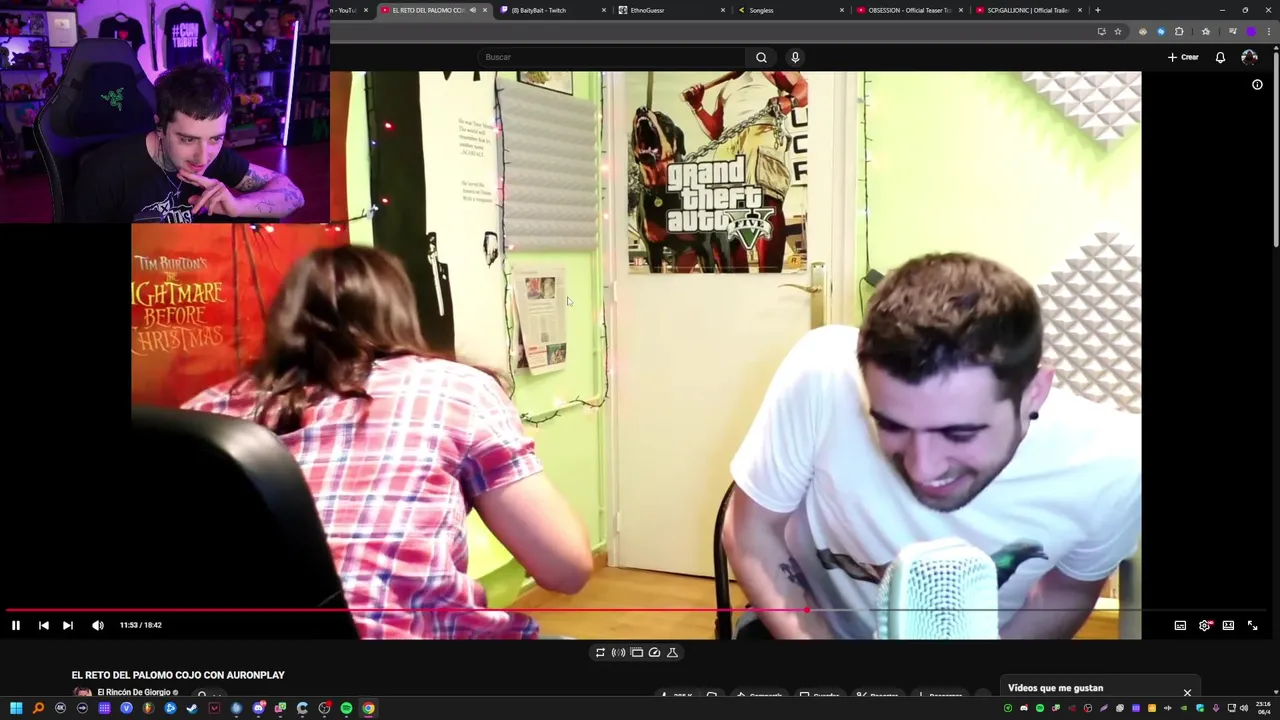Bookmark this page with star

pyautogui.click(x=1118, y=31)
